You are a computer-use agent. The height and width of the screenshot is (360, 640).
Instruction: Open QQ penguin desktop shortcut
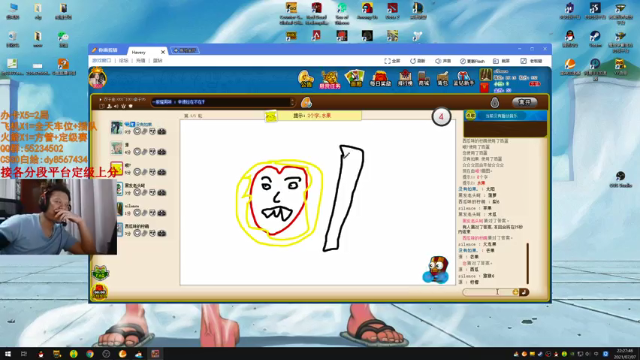(x=570, y=39)
